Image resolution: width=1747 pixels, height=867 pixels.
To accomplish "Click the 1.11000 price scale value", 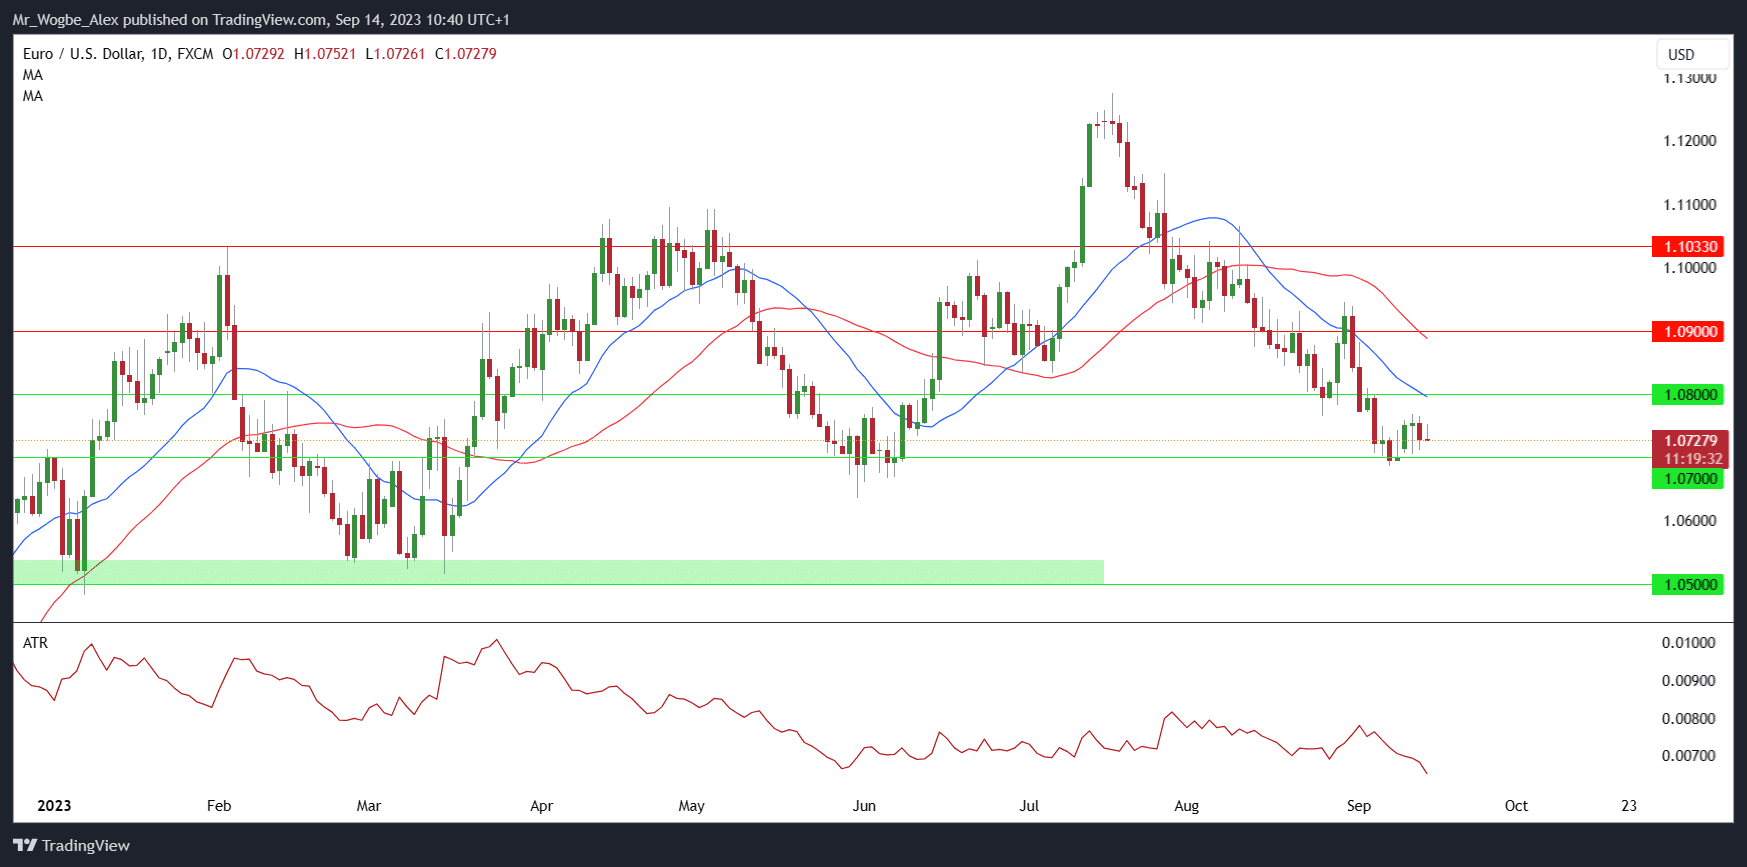I will pos(1690,205).
